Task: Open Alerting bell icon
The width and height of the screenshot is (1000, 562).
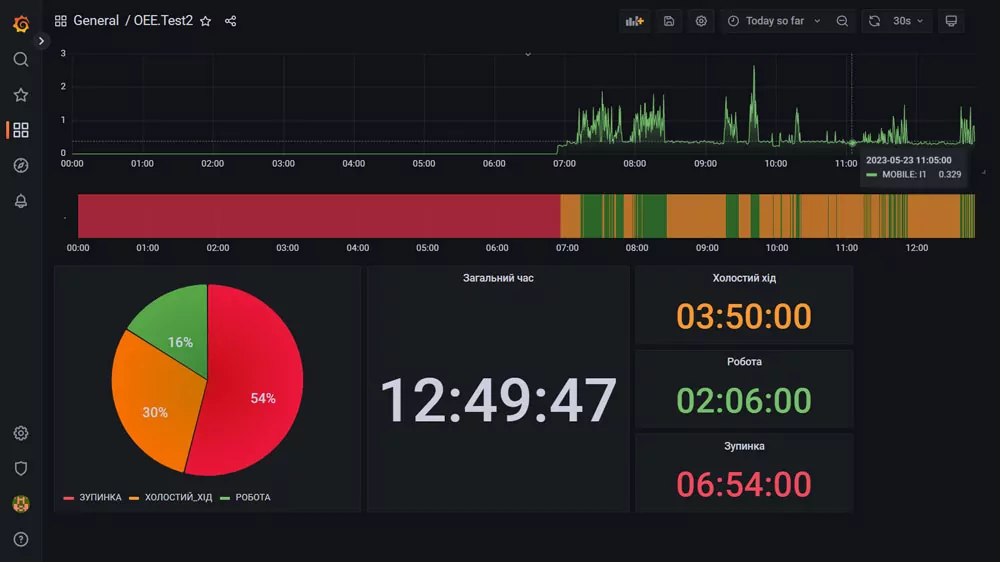Action: [x=21, y=201]
